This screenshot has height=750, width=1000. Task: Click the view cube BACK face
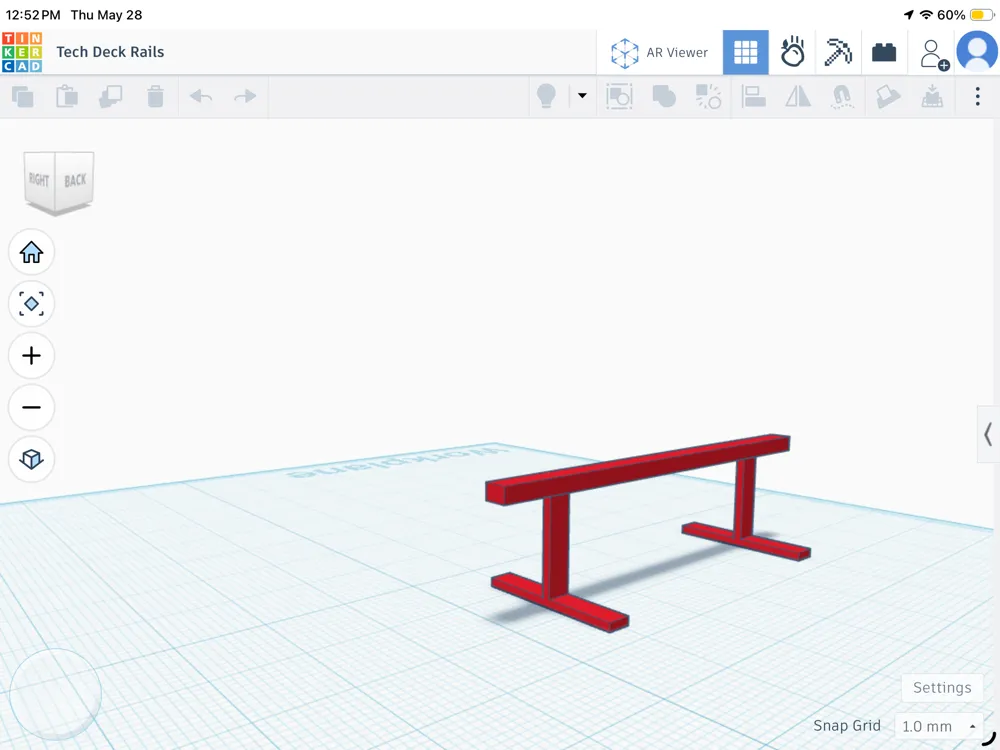click(x=75, y=180)
